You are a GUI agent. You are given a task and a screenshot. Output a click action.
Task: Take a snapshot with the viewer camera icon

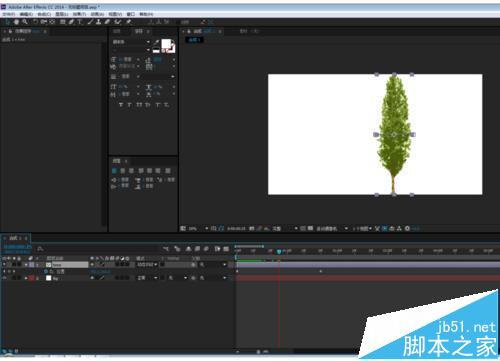(x=252, y=229)
